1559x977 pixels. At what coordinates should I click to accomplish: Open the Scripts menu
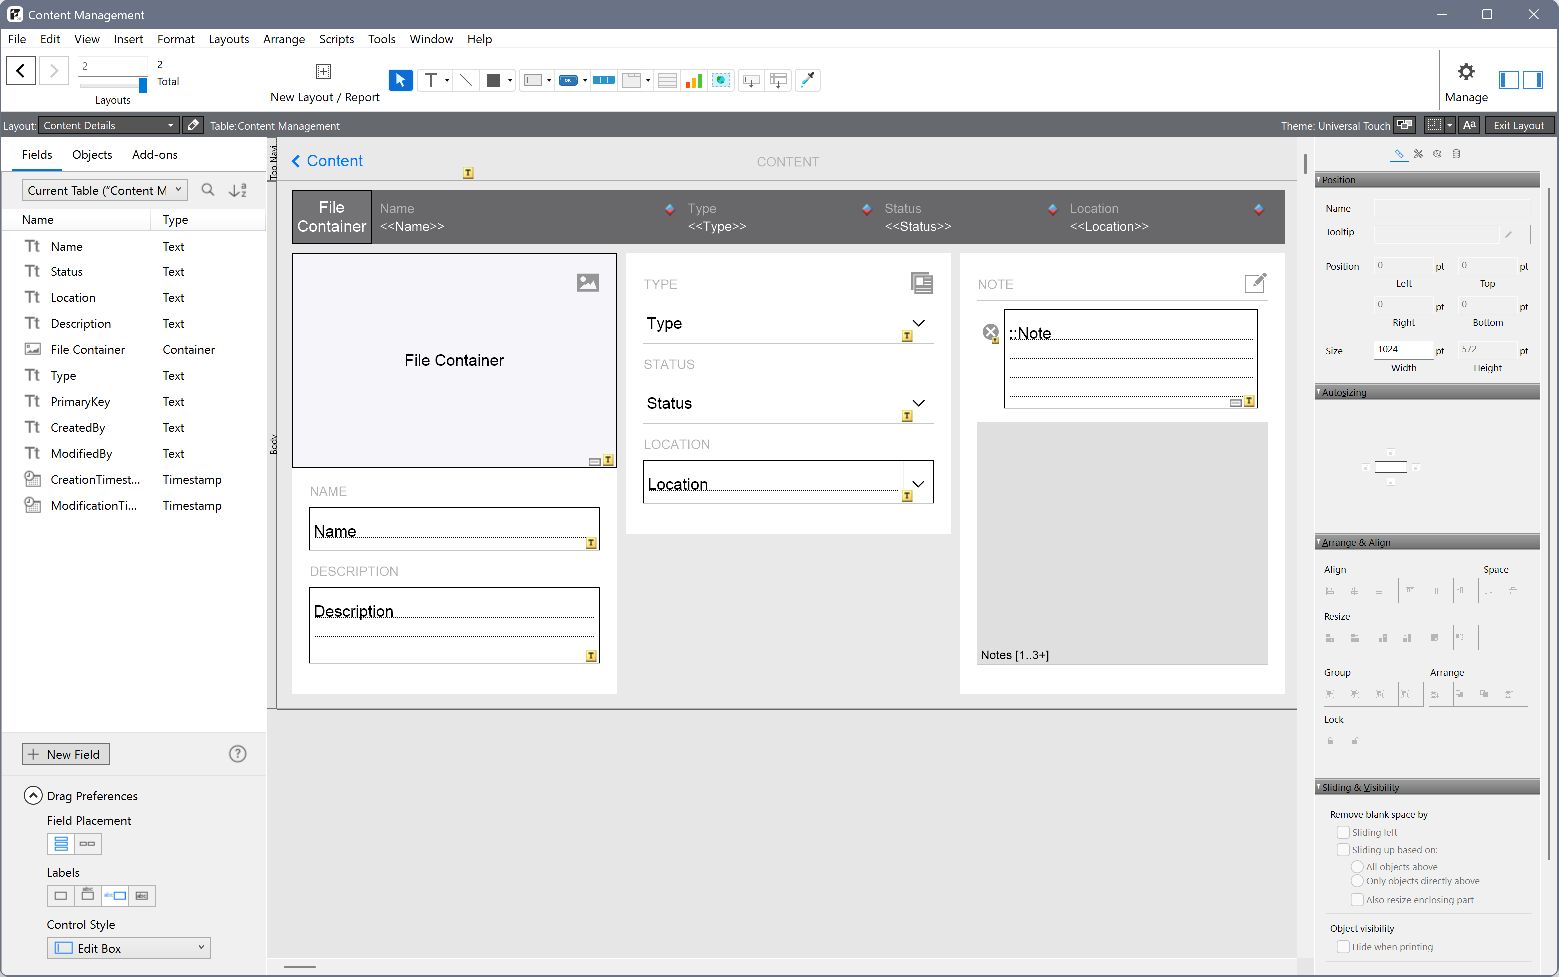point(336,39)
